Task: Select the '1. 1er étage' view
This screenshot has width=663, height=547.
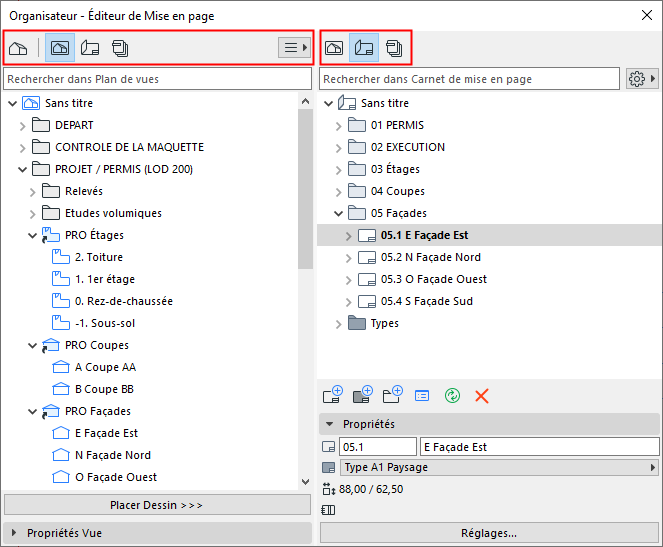Action: click(105, 279)
